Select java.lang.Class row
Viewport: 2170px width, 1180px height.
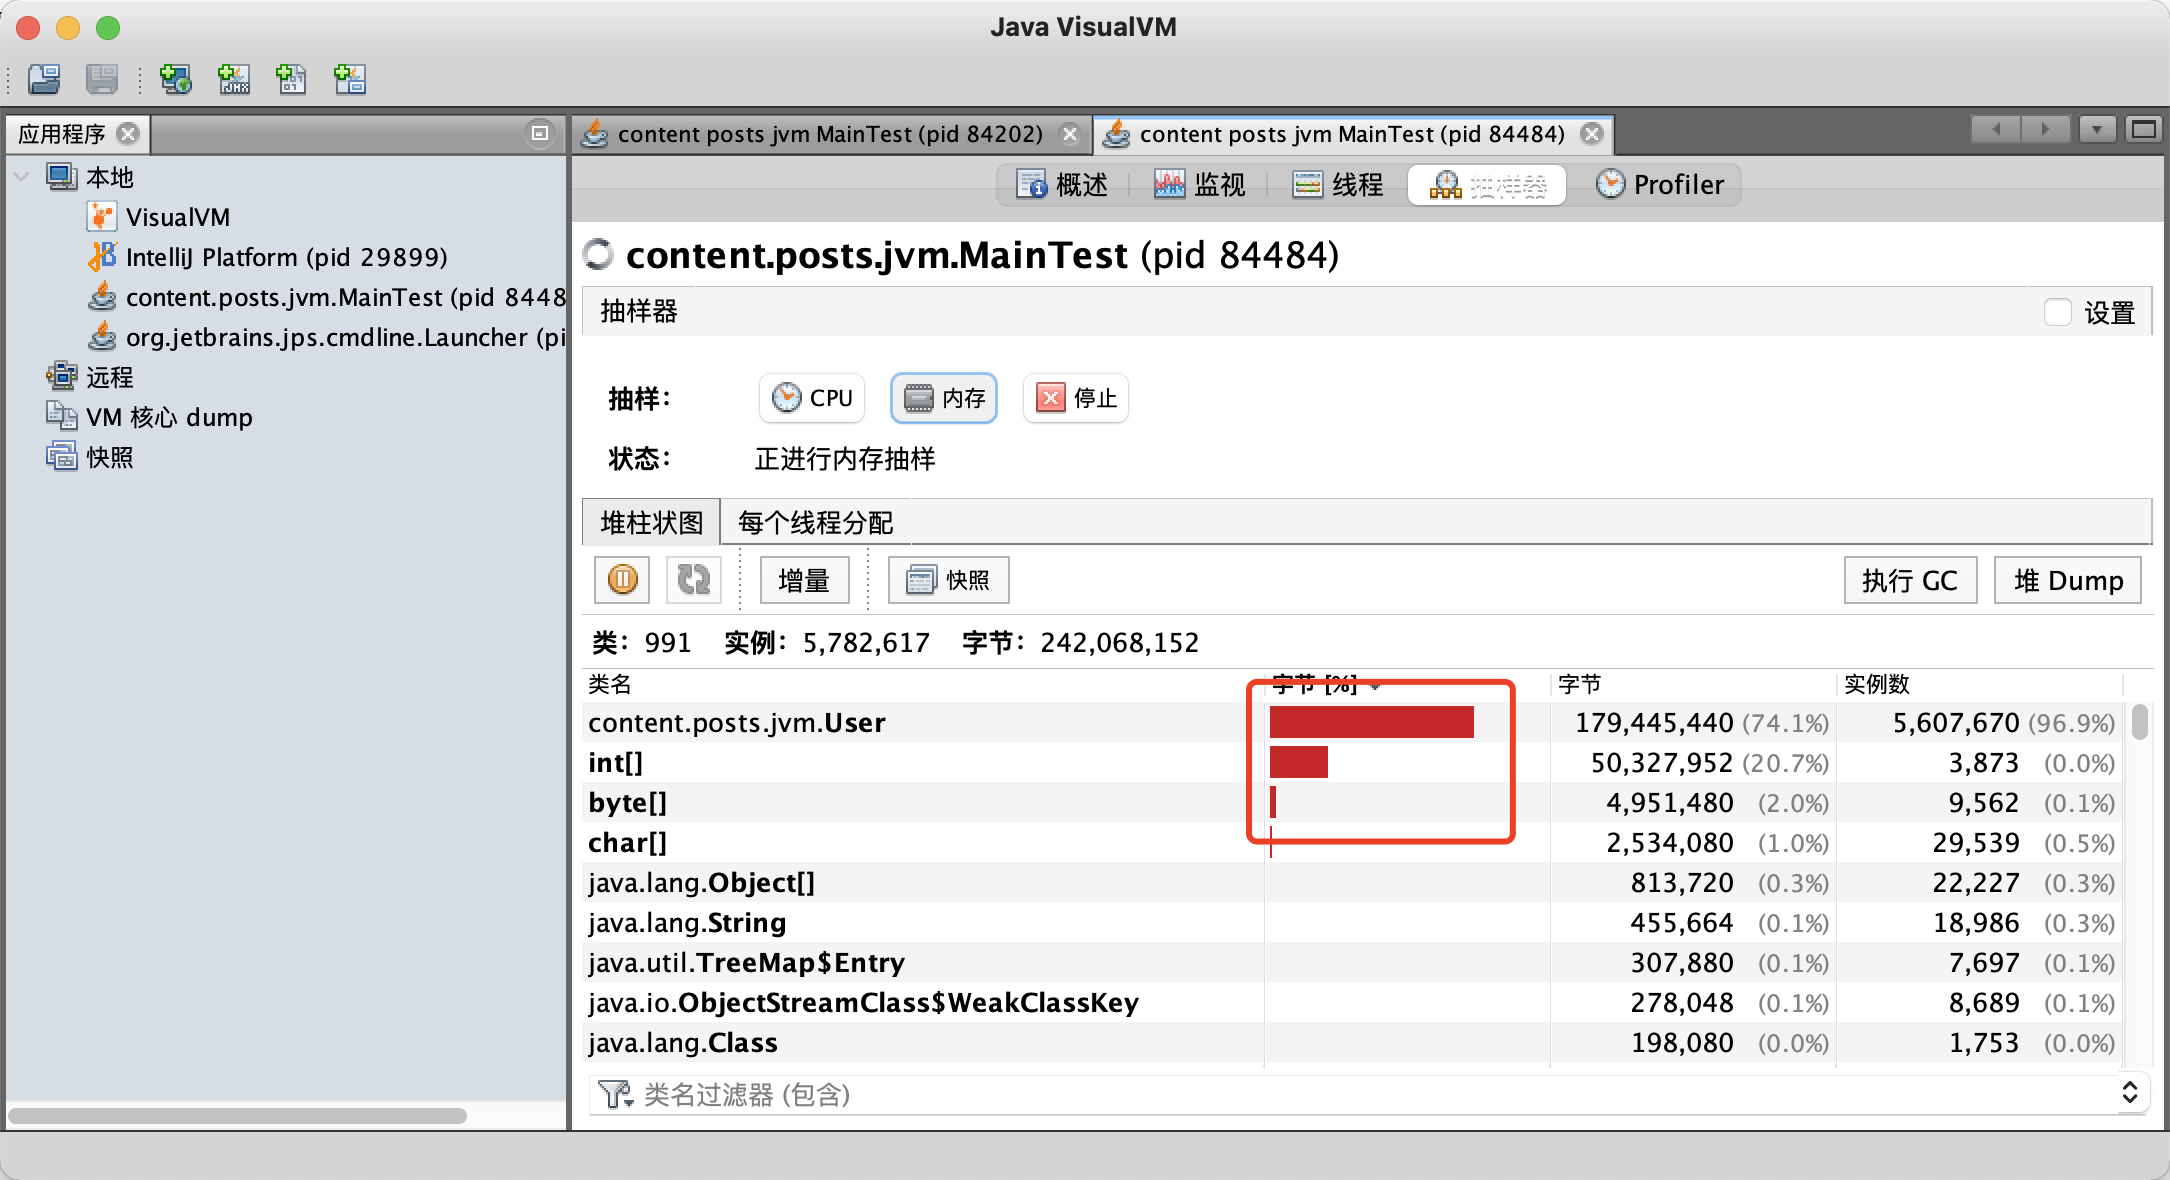click(1354, 1042)
